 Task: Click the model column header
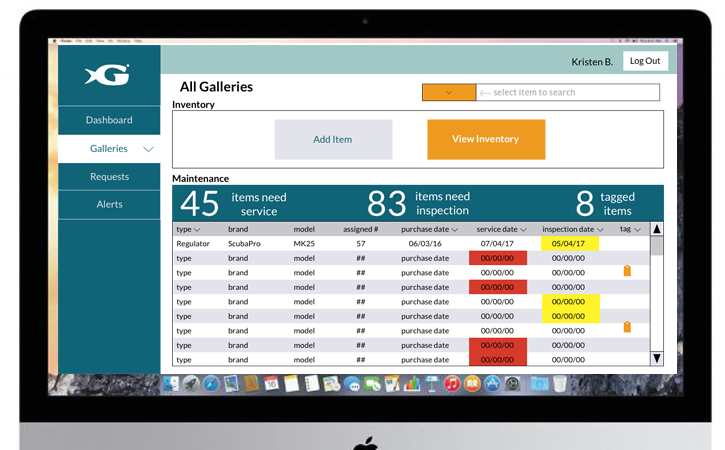coord(304,229)
